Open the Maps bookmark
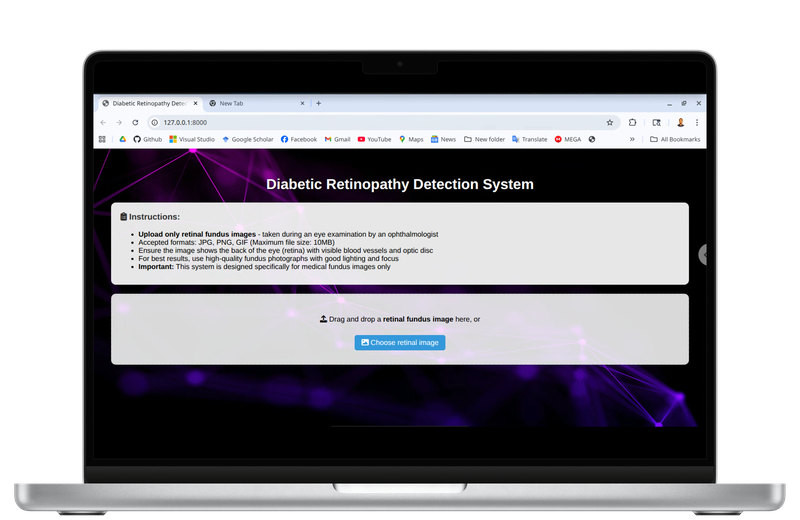Screen dimensions: 800x520 coord(411,139)
